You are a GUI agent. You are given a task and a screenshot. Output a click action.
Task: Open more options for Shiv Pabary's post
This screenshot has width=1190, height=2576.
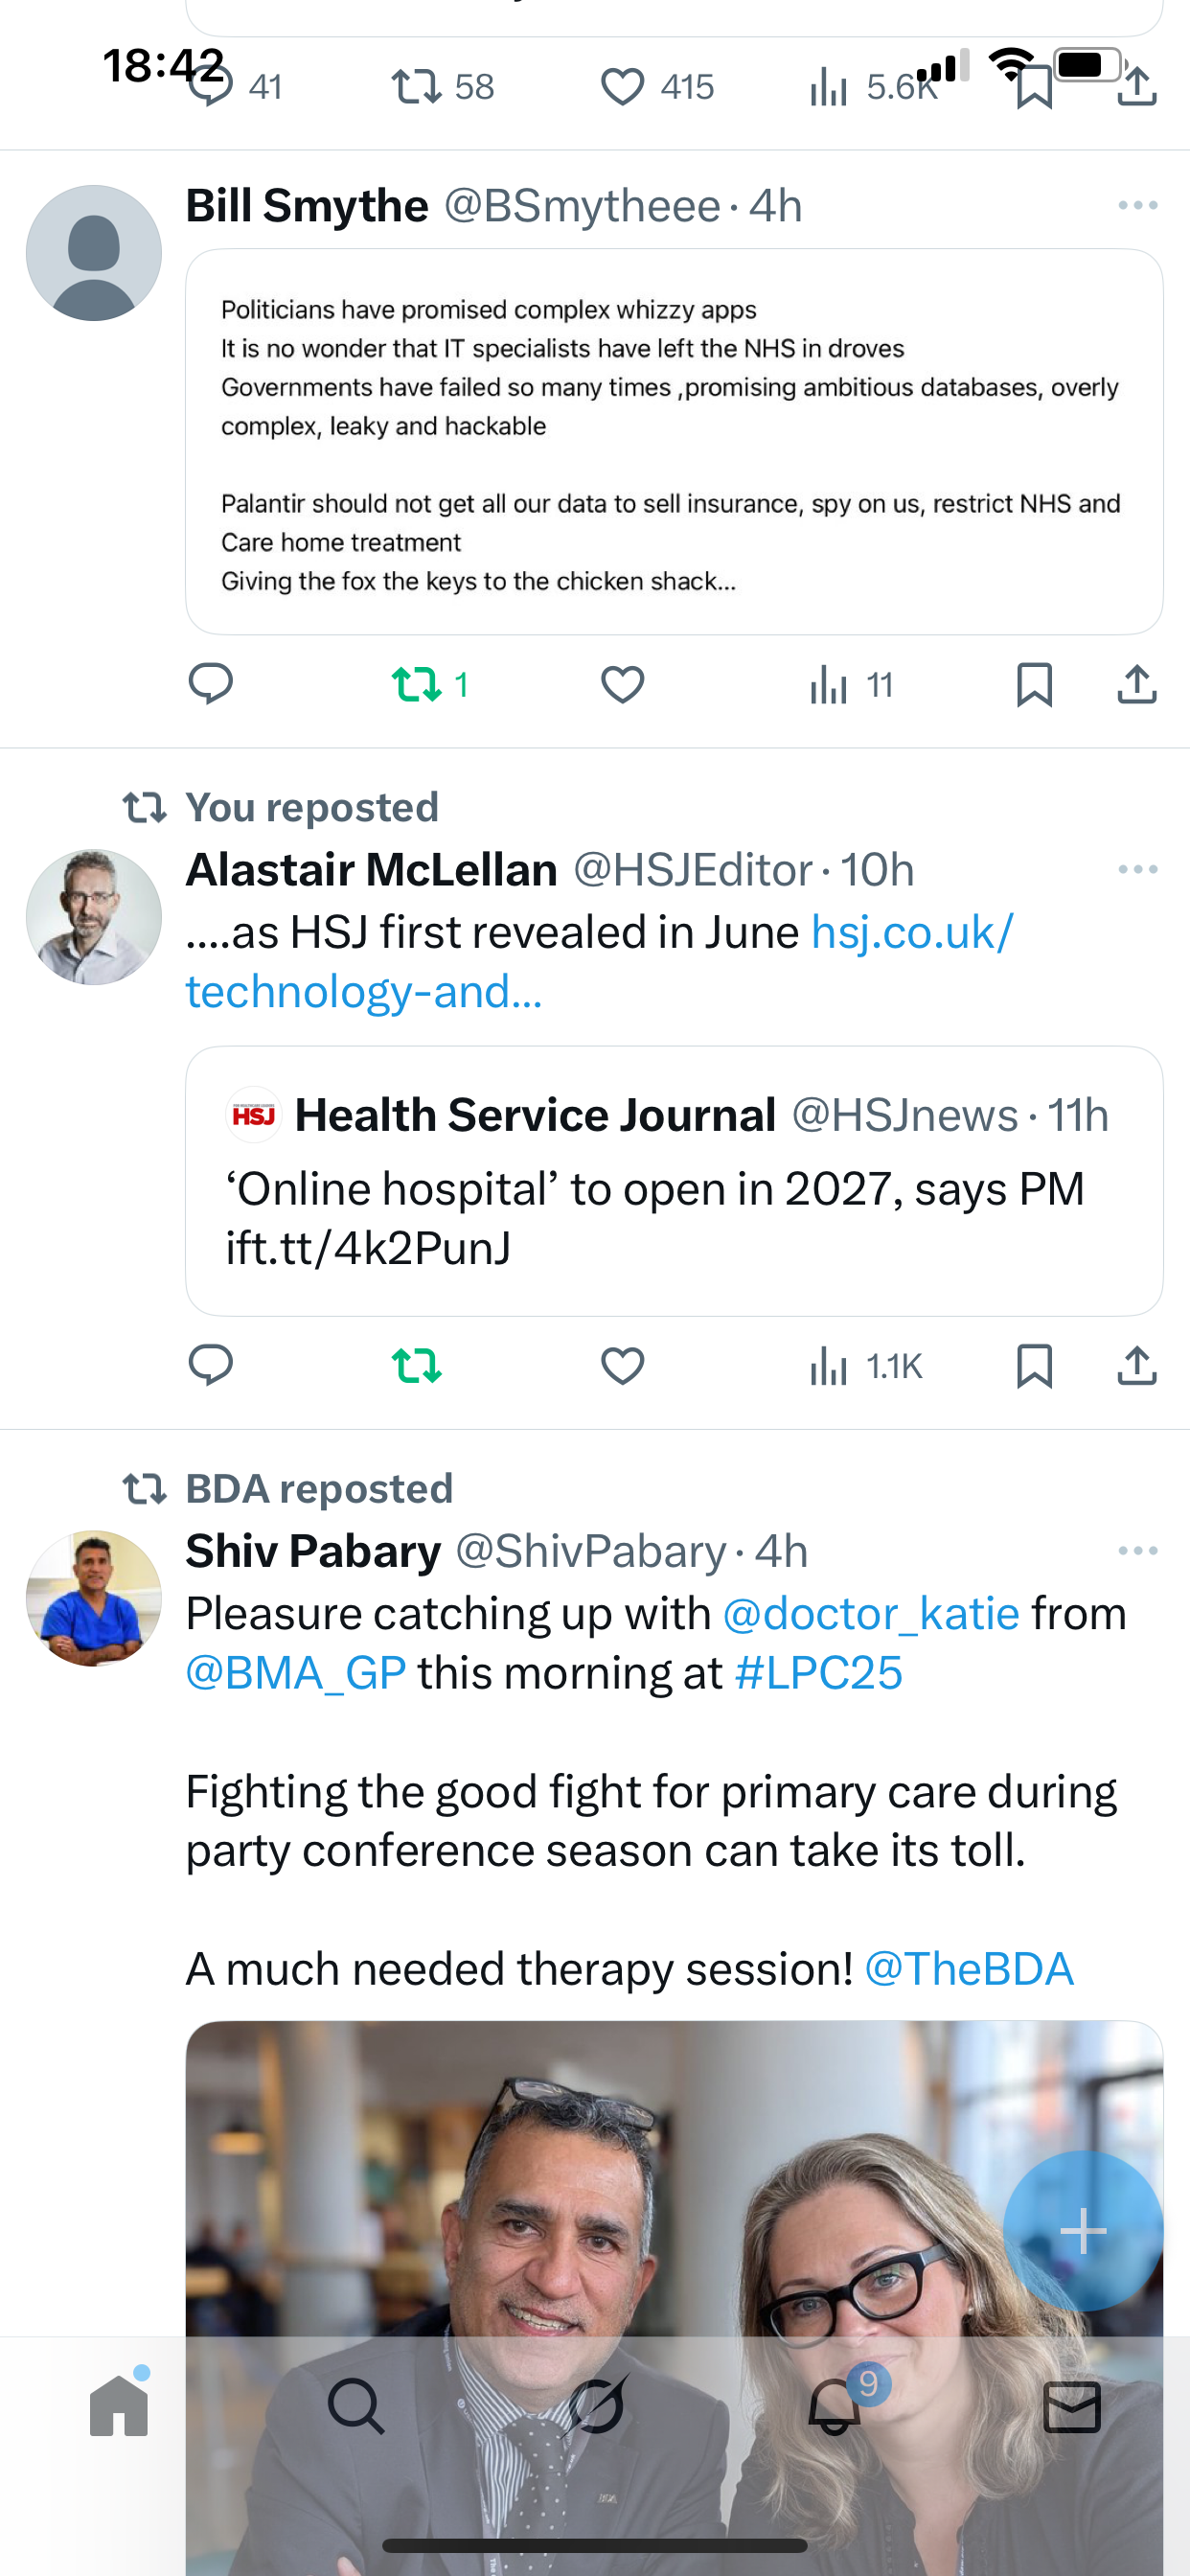(1137, 1551)
